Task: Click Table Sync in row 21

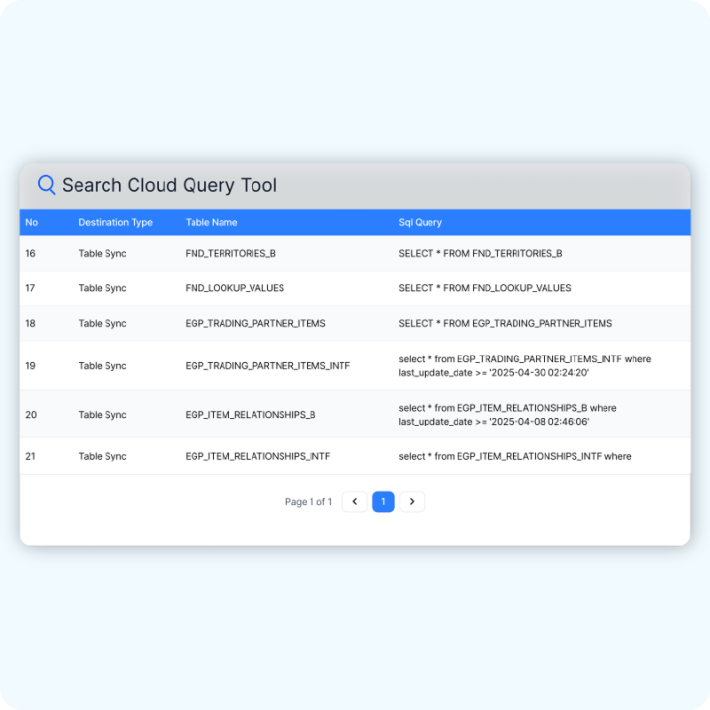Action: [x=102, y=456]
